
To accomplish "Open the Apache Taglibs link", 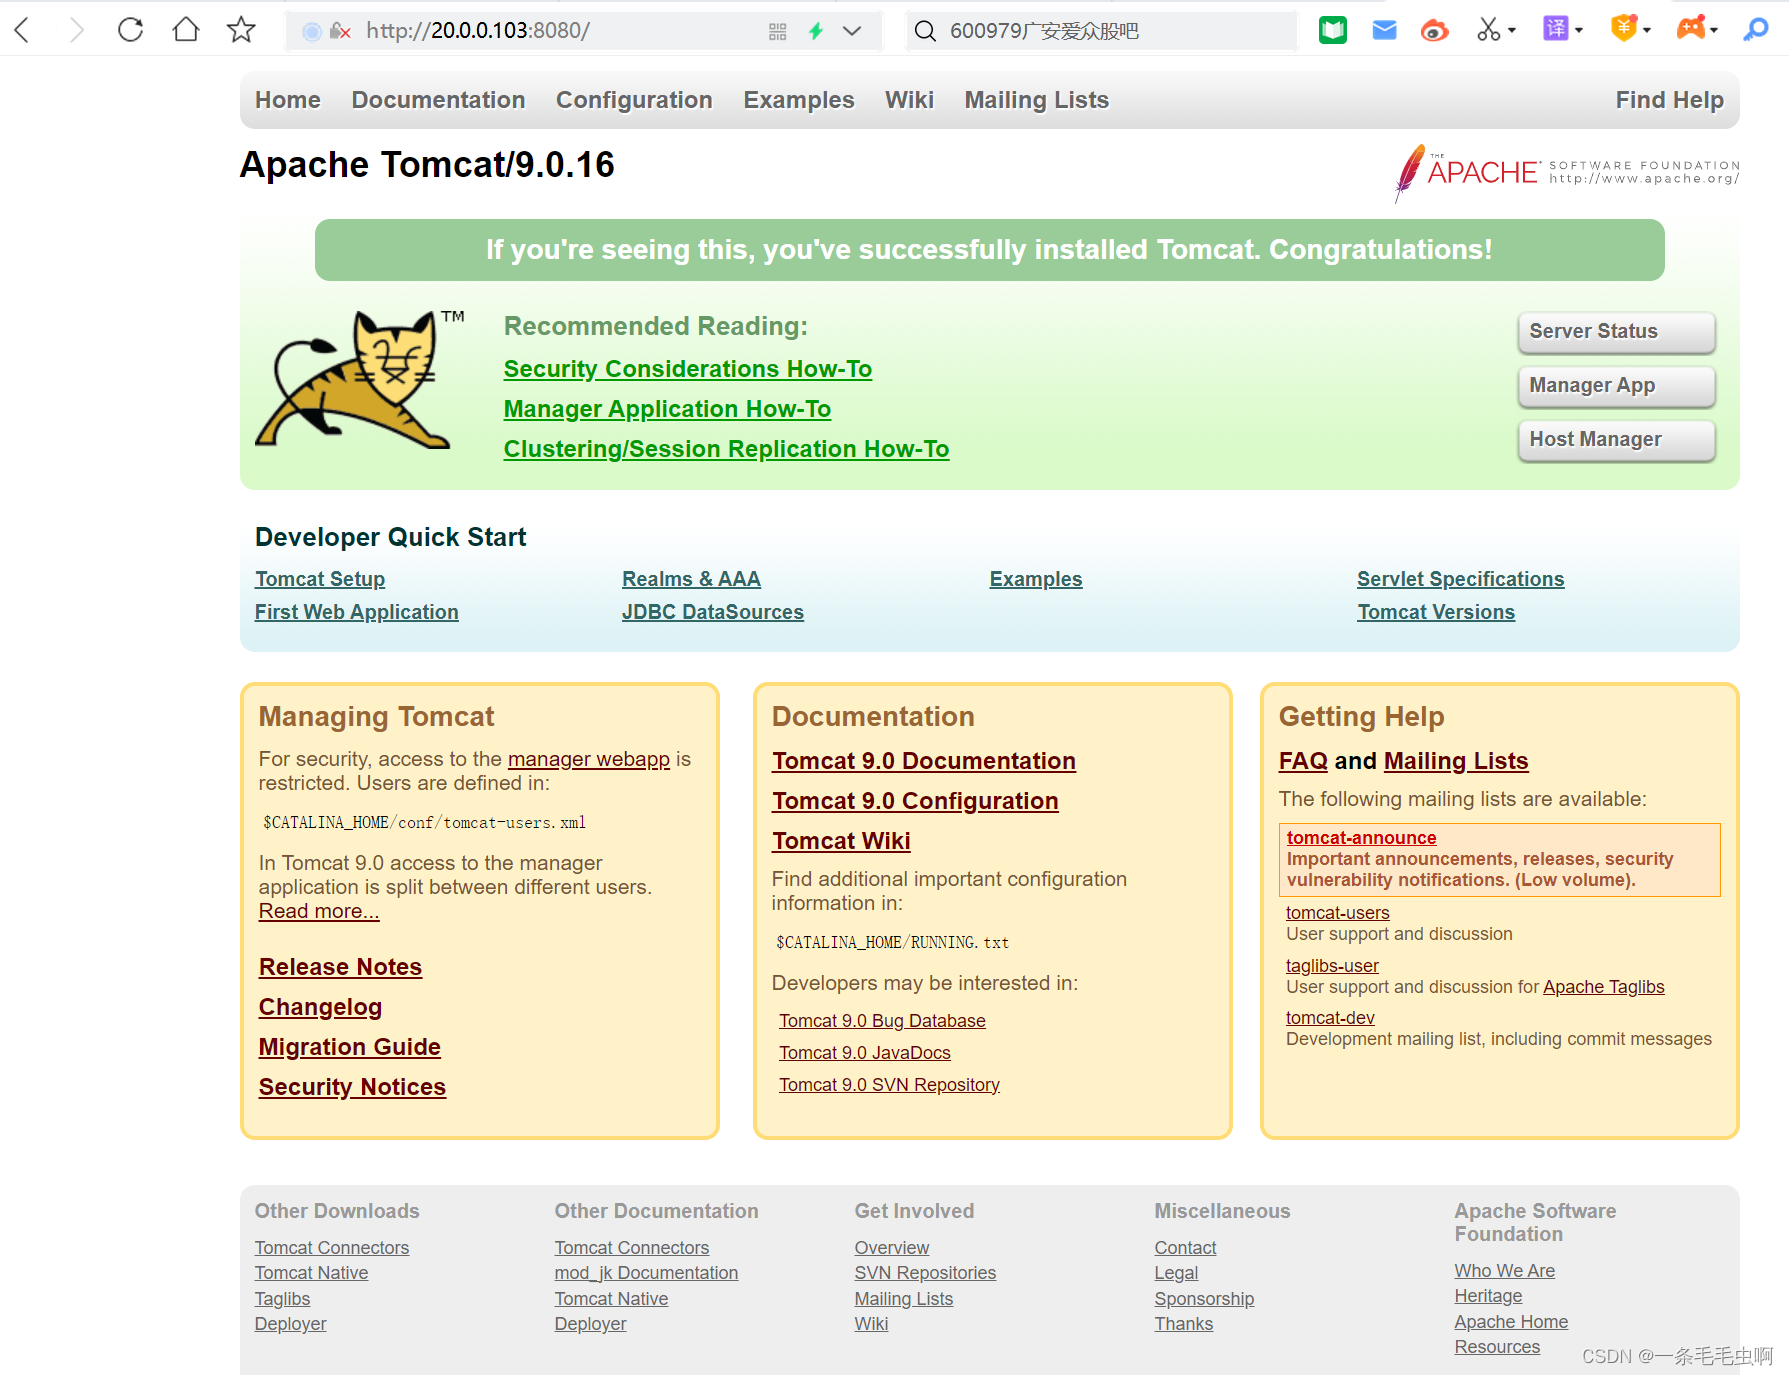I will click(x=1604, y=987).
